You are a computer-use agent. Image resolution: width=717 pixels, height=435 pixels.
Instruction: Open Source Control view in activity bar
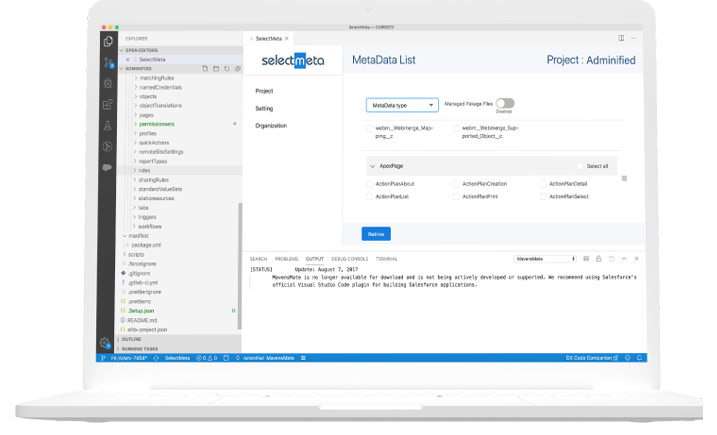pyautogui.click(x=108, y=61)
